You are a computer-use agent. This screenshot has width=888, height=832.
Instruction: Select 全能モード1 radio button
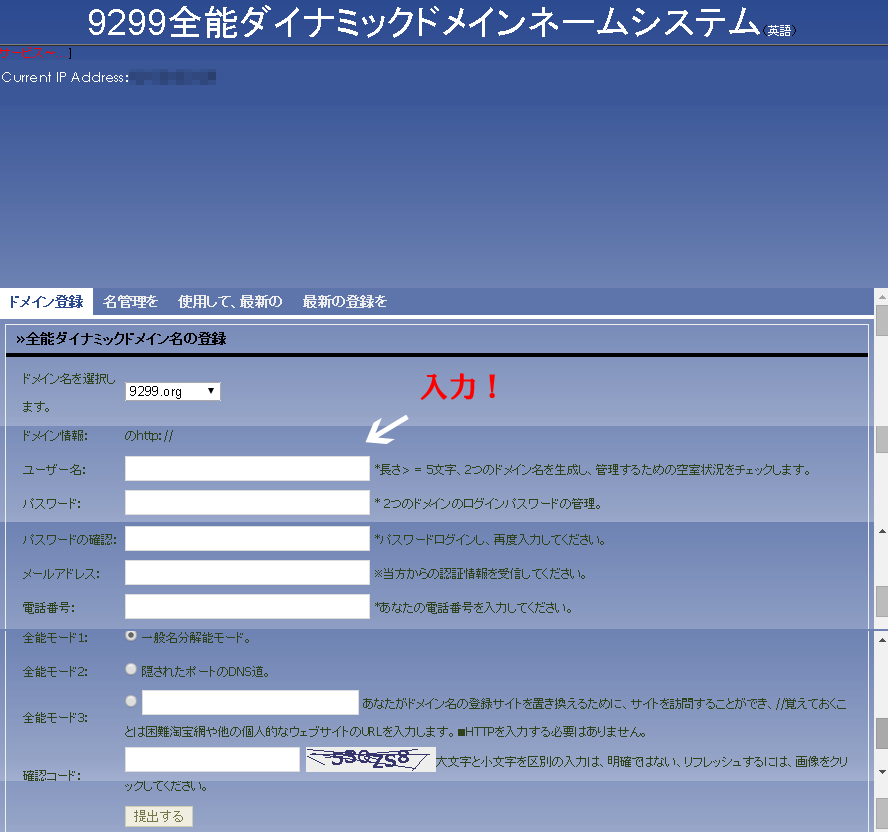pos(131,635)
